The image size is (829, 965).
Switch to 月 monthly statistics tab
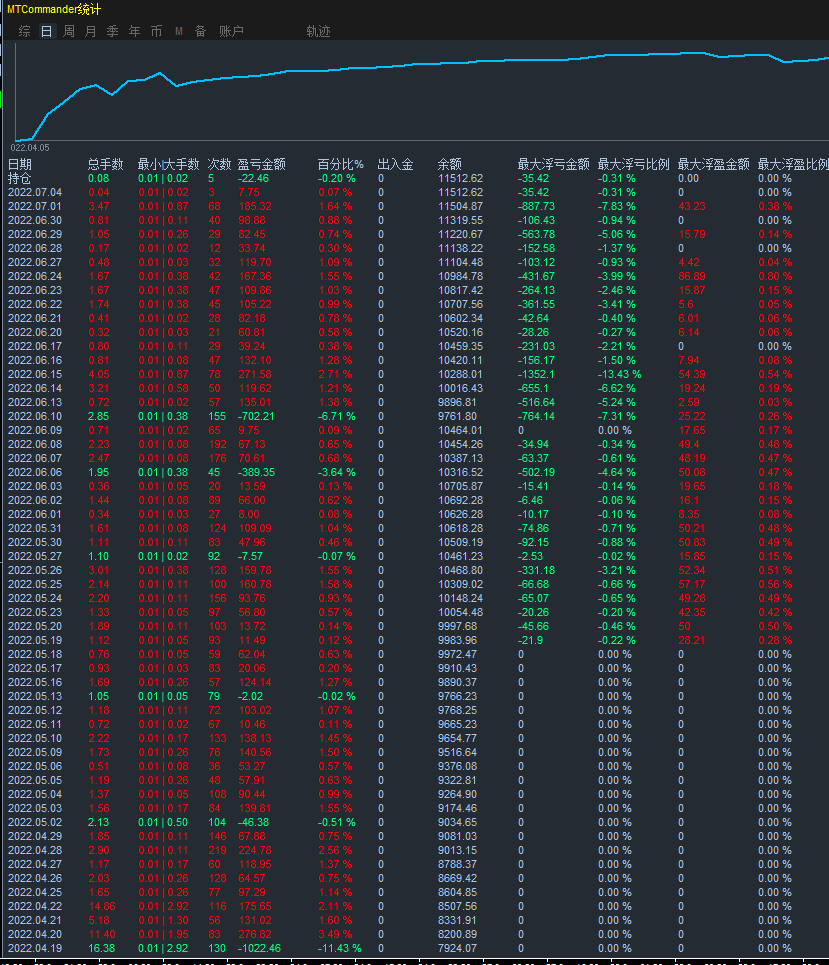pyautogui.click(x=91, y=31)
